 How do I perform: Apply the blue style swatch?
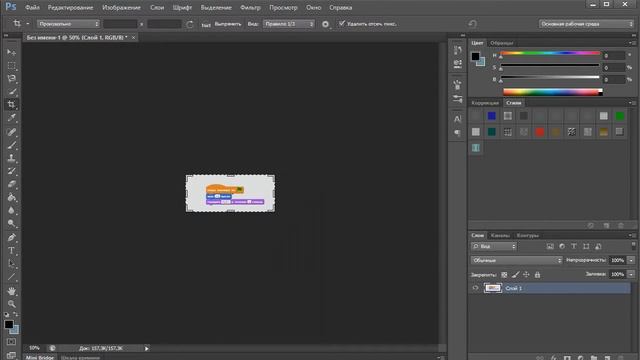(x=492, y=116)
